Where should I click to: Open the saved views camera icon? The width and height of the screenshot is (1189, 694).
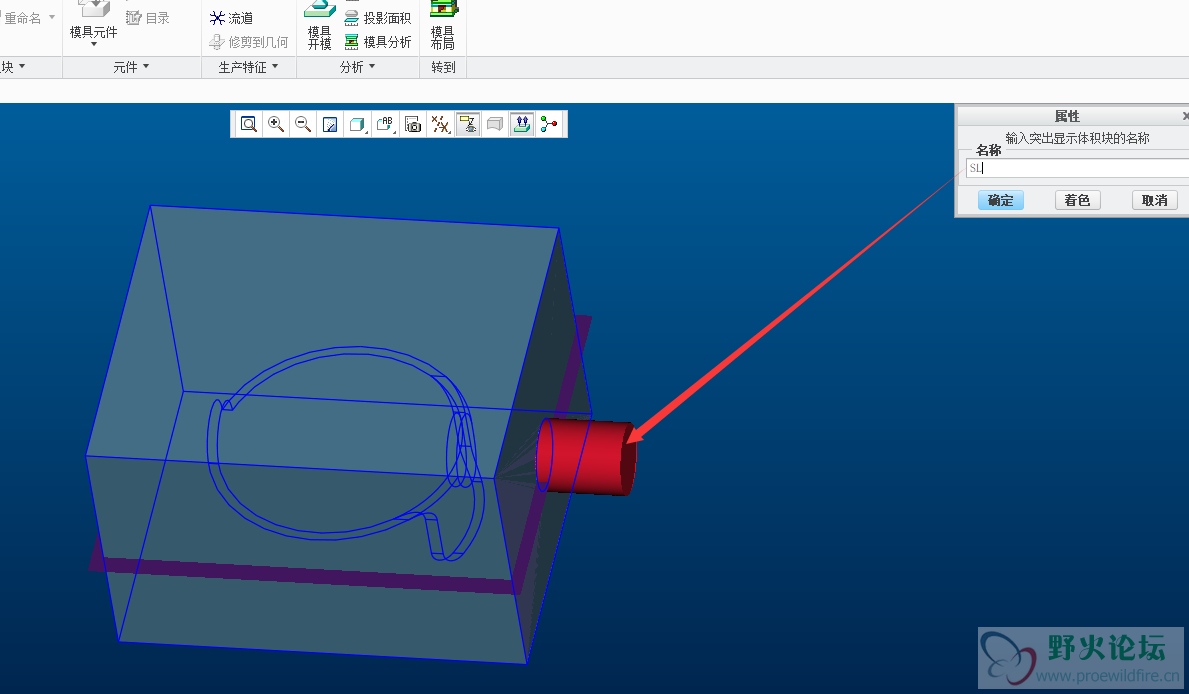pos(413,124)
